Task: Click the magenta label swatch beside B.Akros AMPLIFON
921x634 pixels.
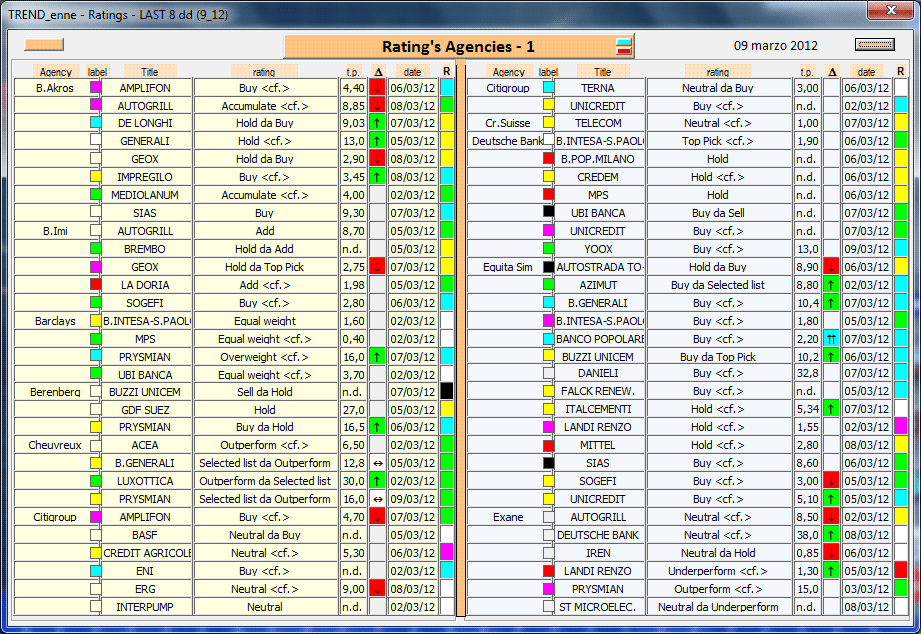Action: tap(96, 87)
